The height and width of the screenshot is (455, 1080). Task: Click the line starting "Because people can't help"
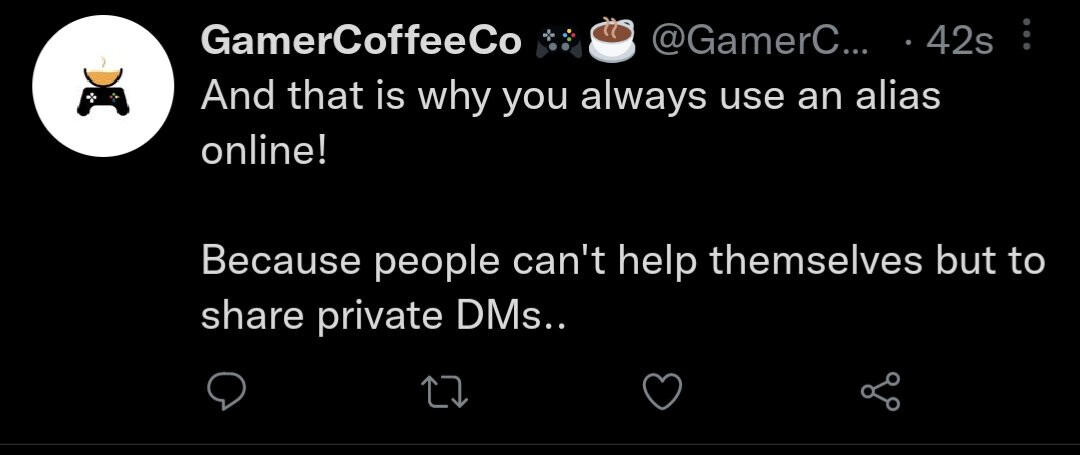[x=622, y=261]
